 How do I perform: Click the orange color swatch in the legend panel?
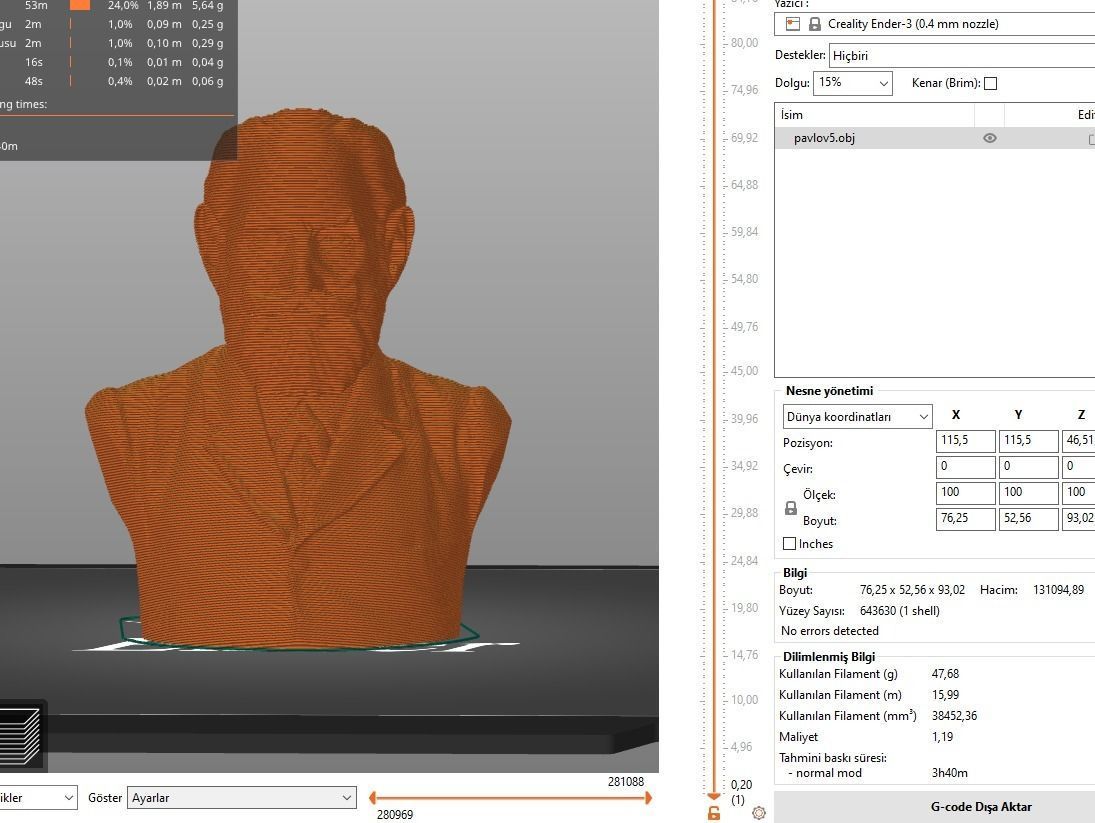pos(80,6)
